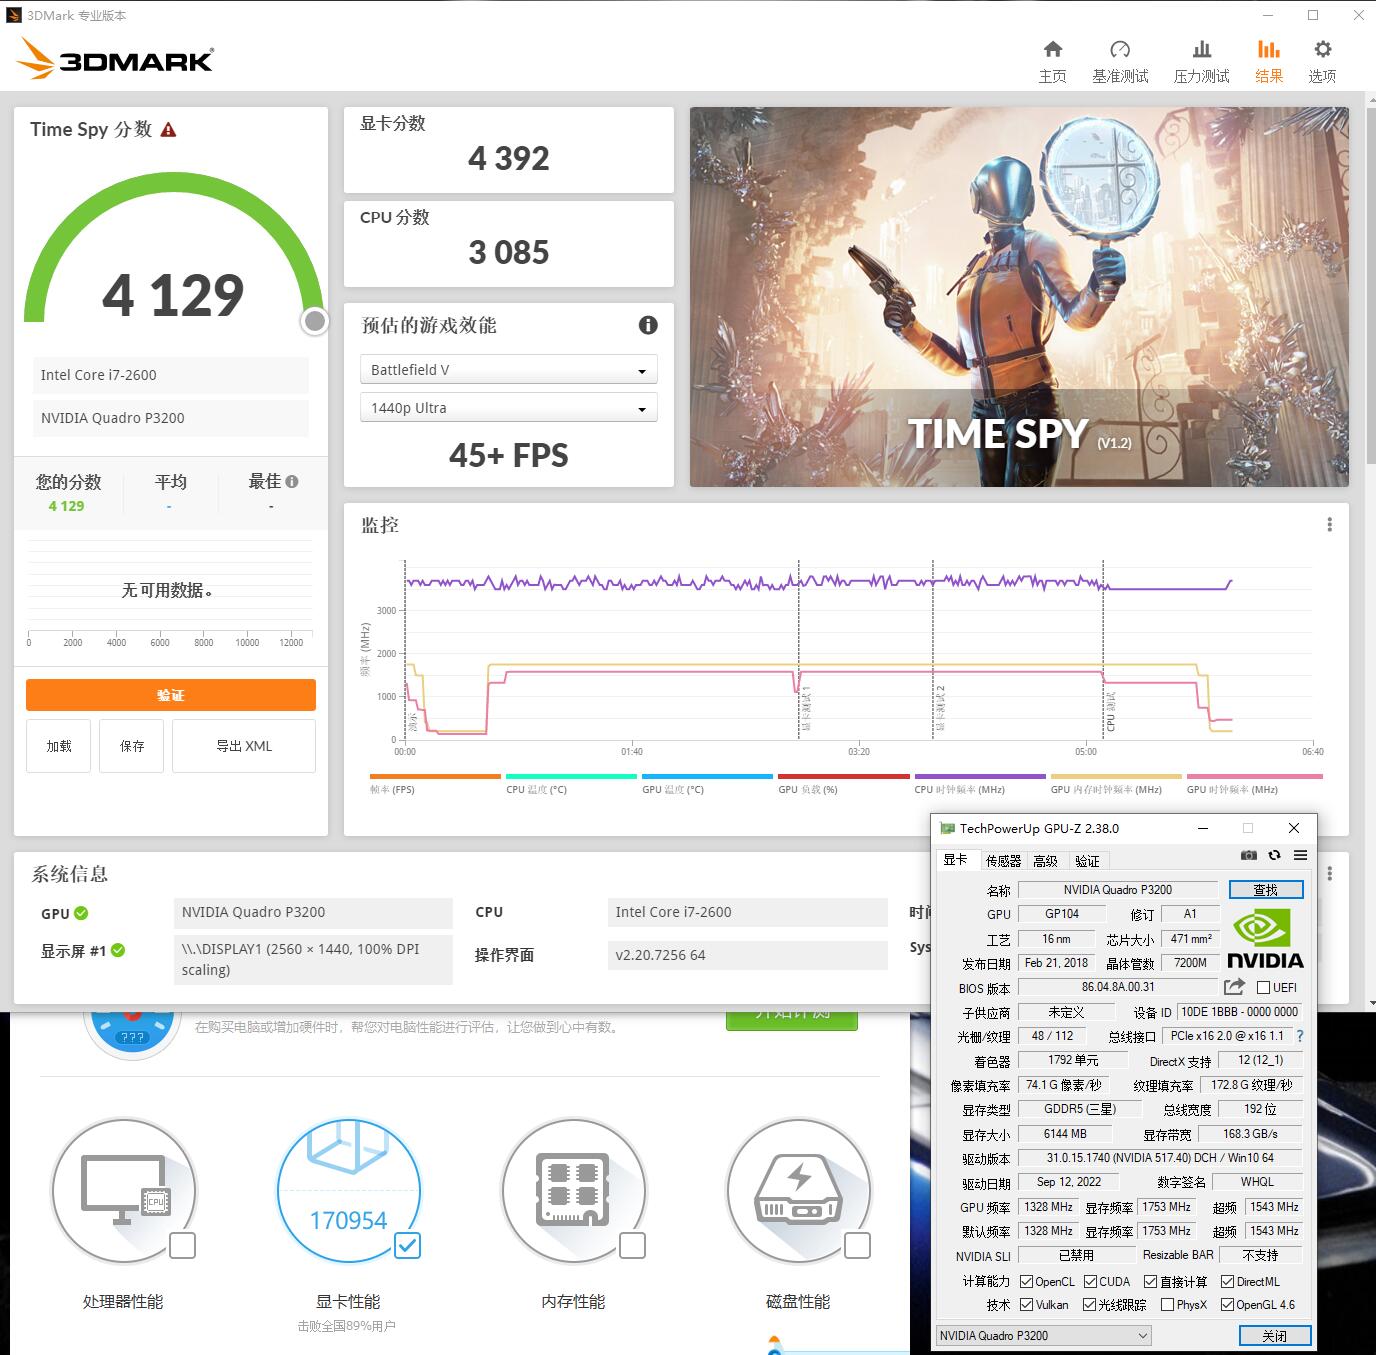Click the info icon next to 最佳
This screenshot has height=1355, width=1376.
(292, 481)
